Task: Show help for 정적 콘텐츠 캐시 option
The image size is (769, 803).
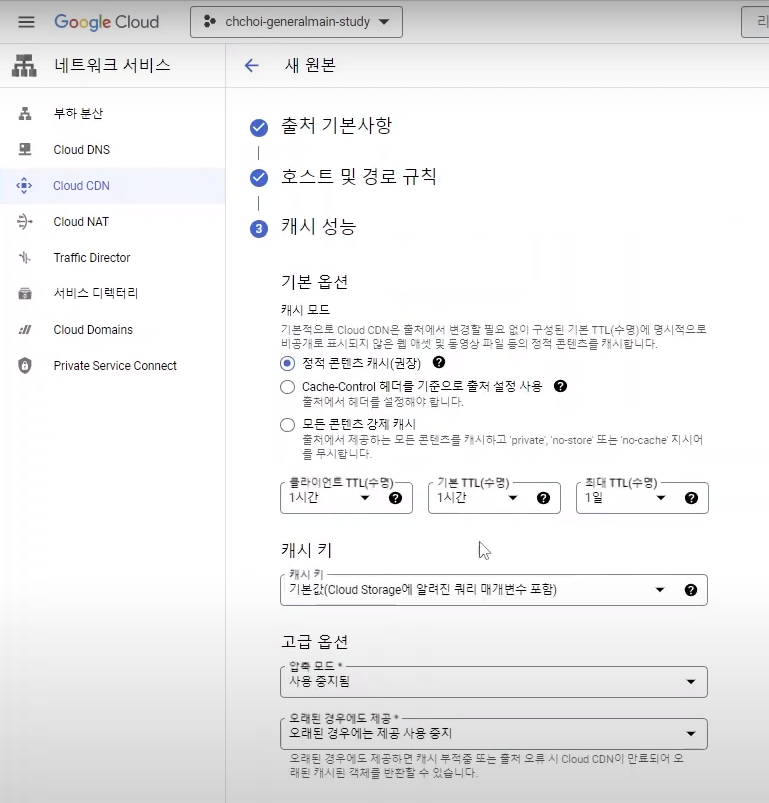Action: click(439, 363)
